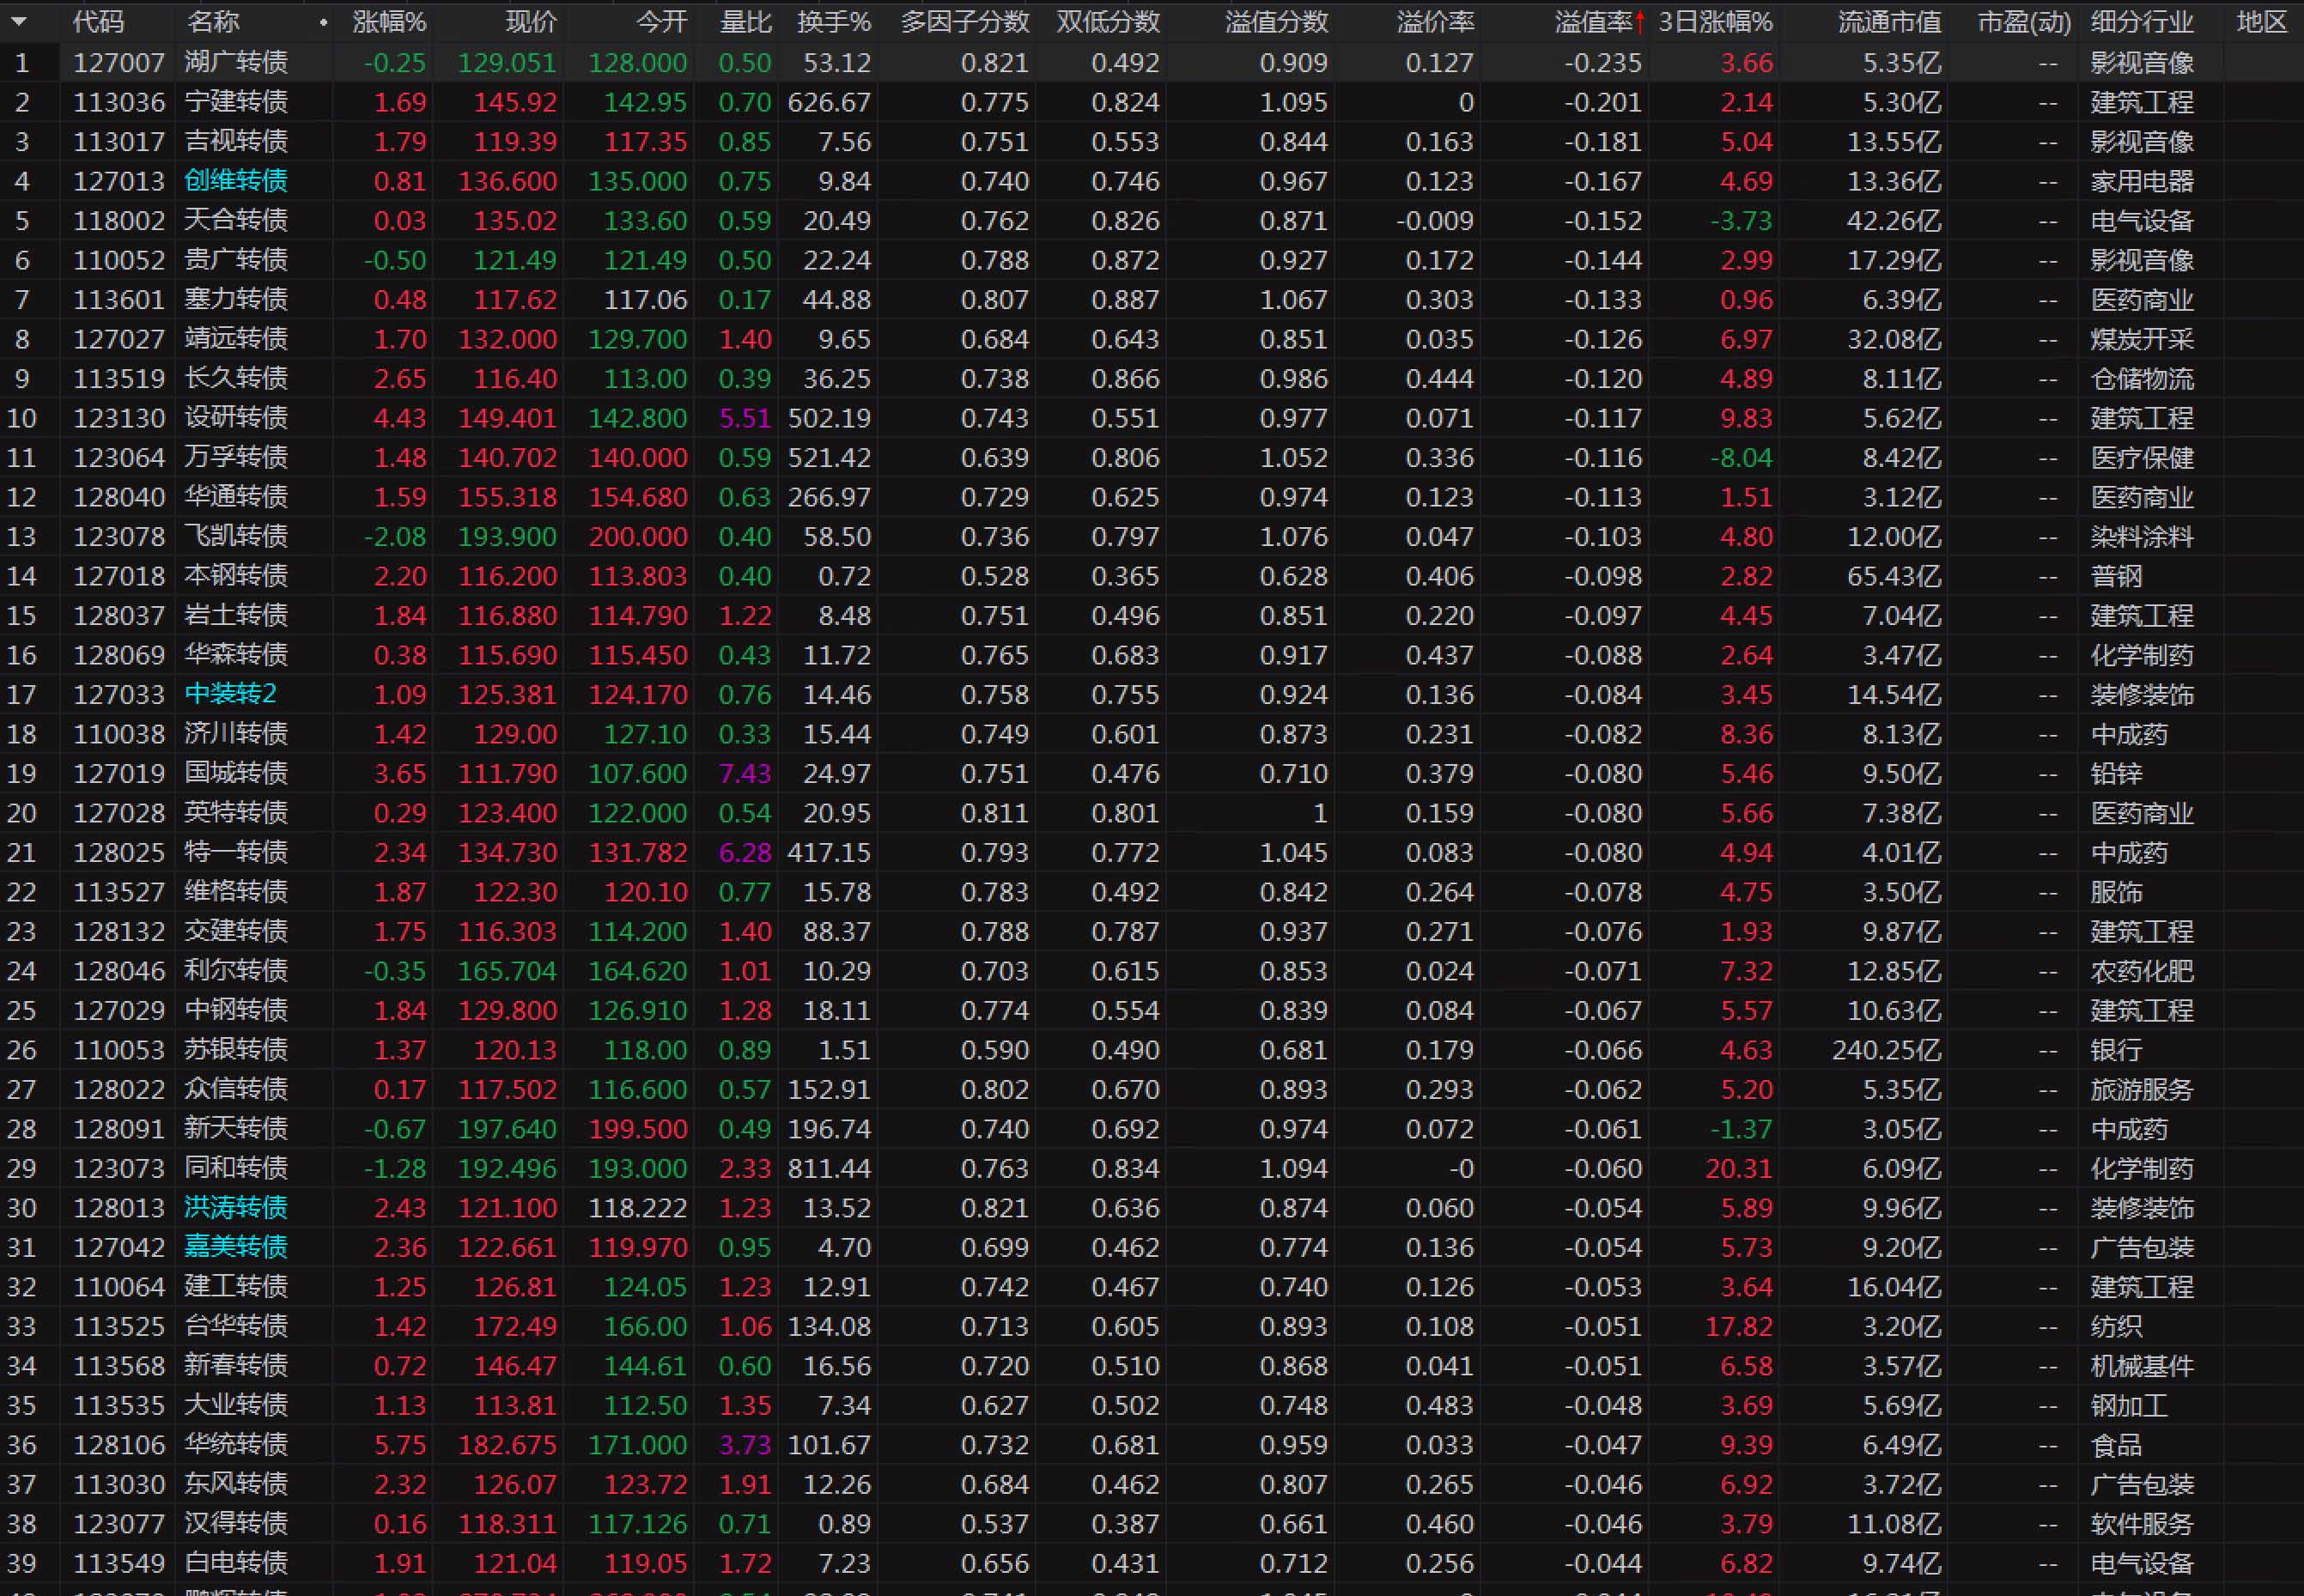Click the 地区 column header
2304x1596 pixels.
2262,22
